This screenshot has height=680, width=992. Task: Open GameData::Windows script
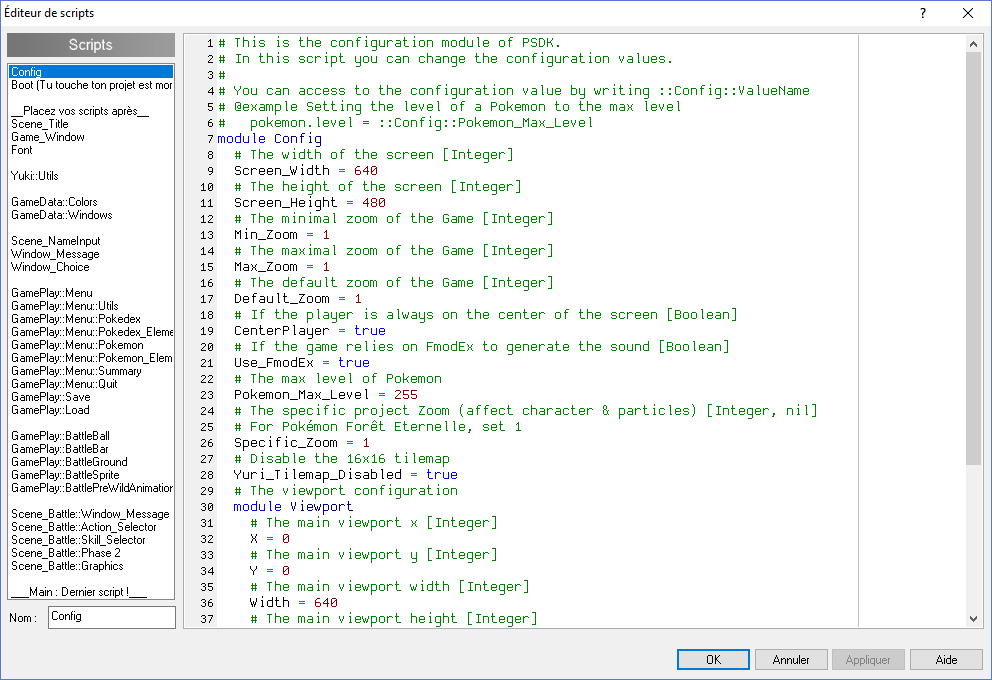91,214
